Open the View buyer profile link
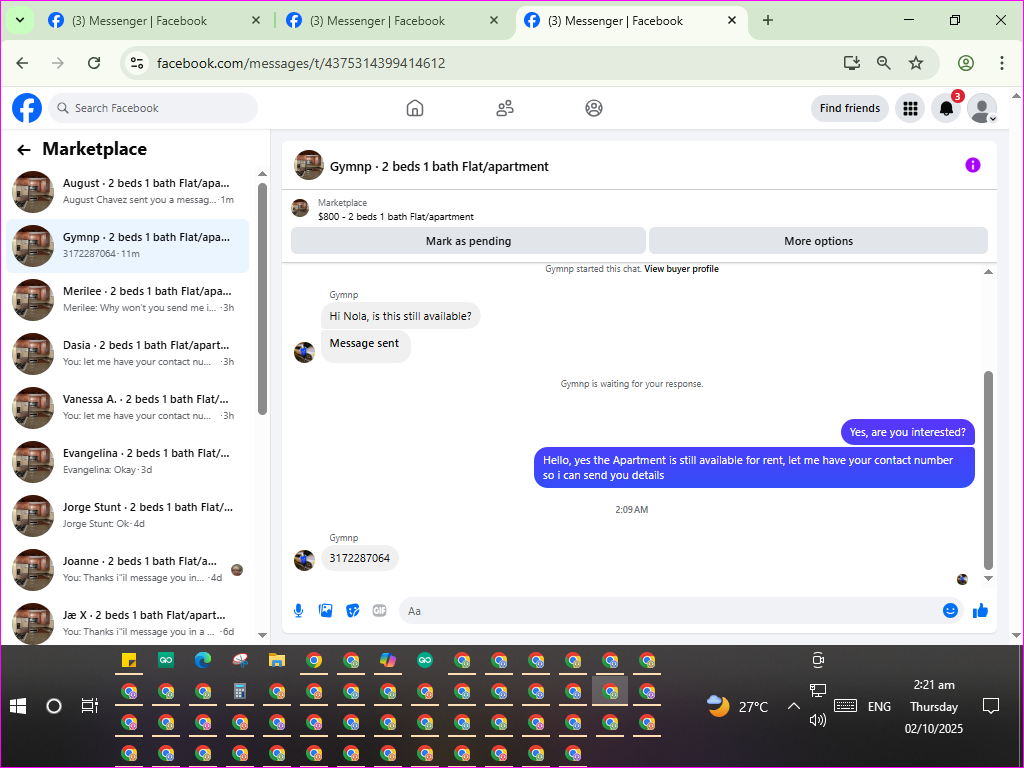This screenshot has width=1024, height=768. (x=681, y=269)
